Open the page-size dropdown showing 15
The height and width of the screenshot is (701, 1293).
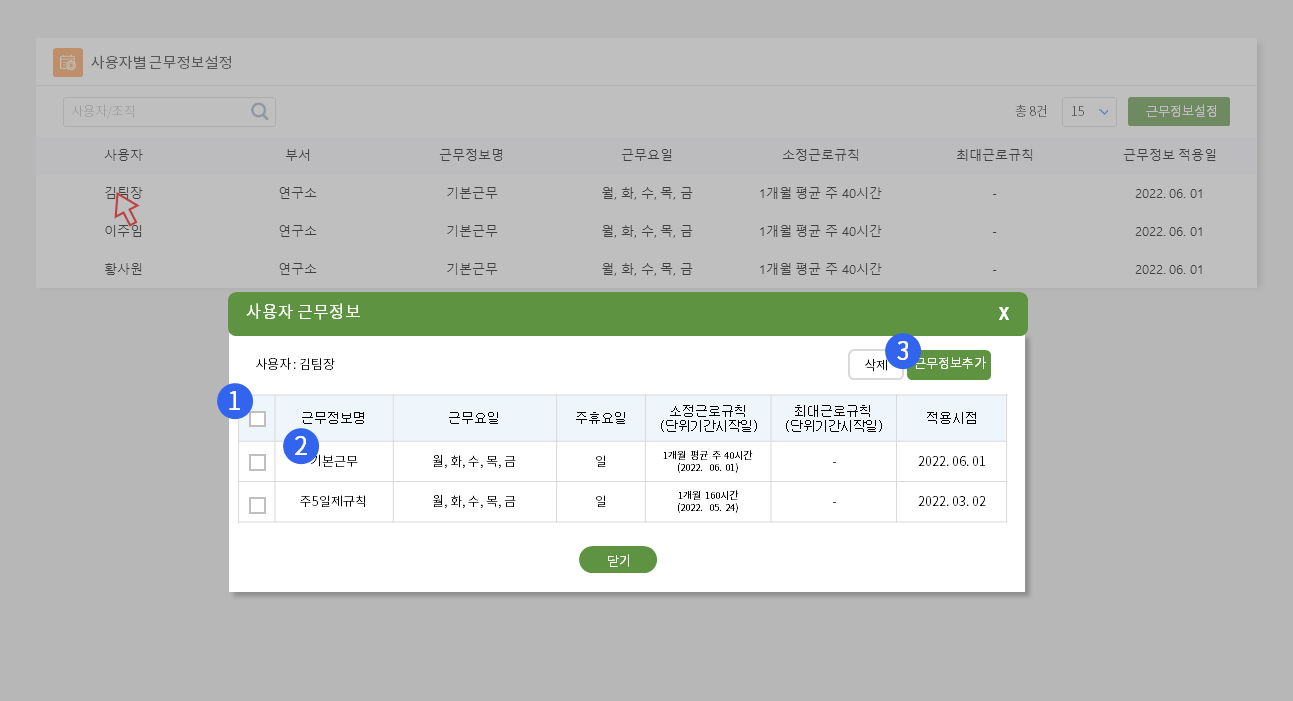(x=1090, y=112)
